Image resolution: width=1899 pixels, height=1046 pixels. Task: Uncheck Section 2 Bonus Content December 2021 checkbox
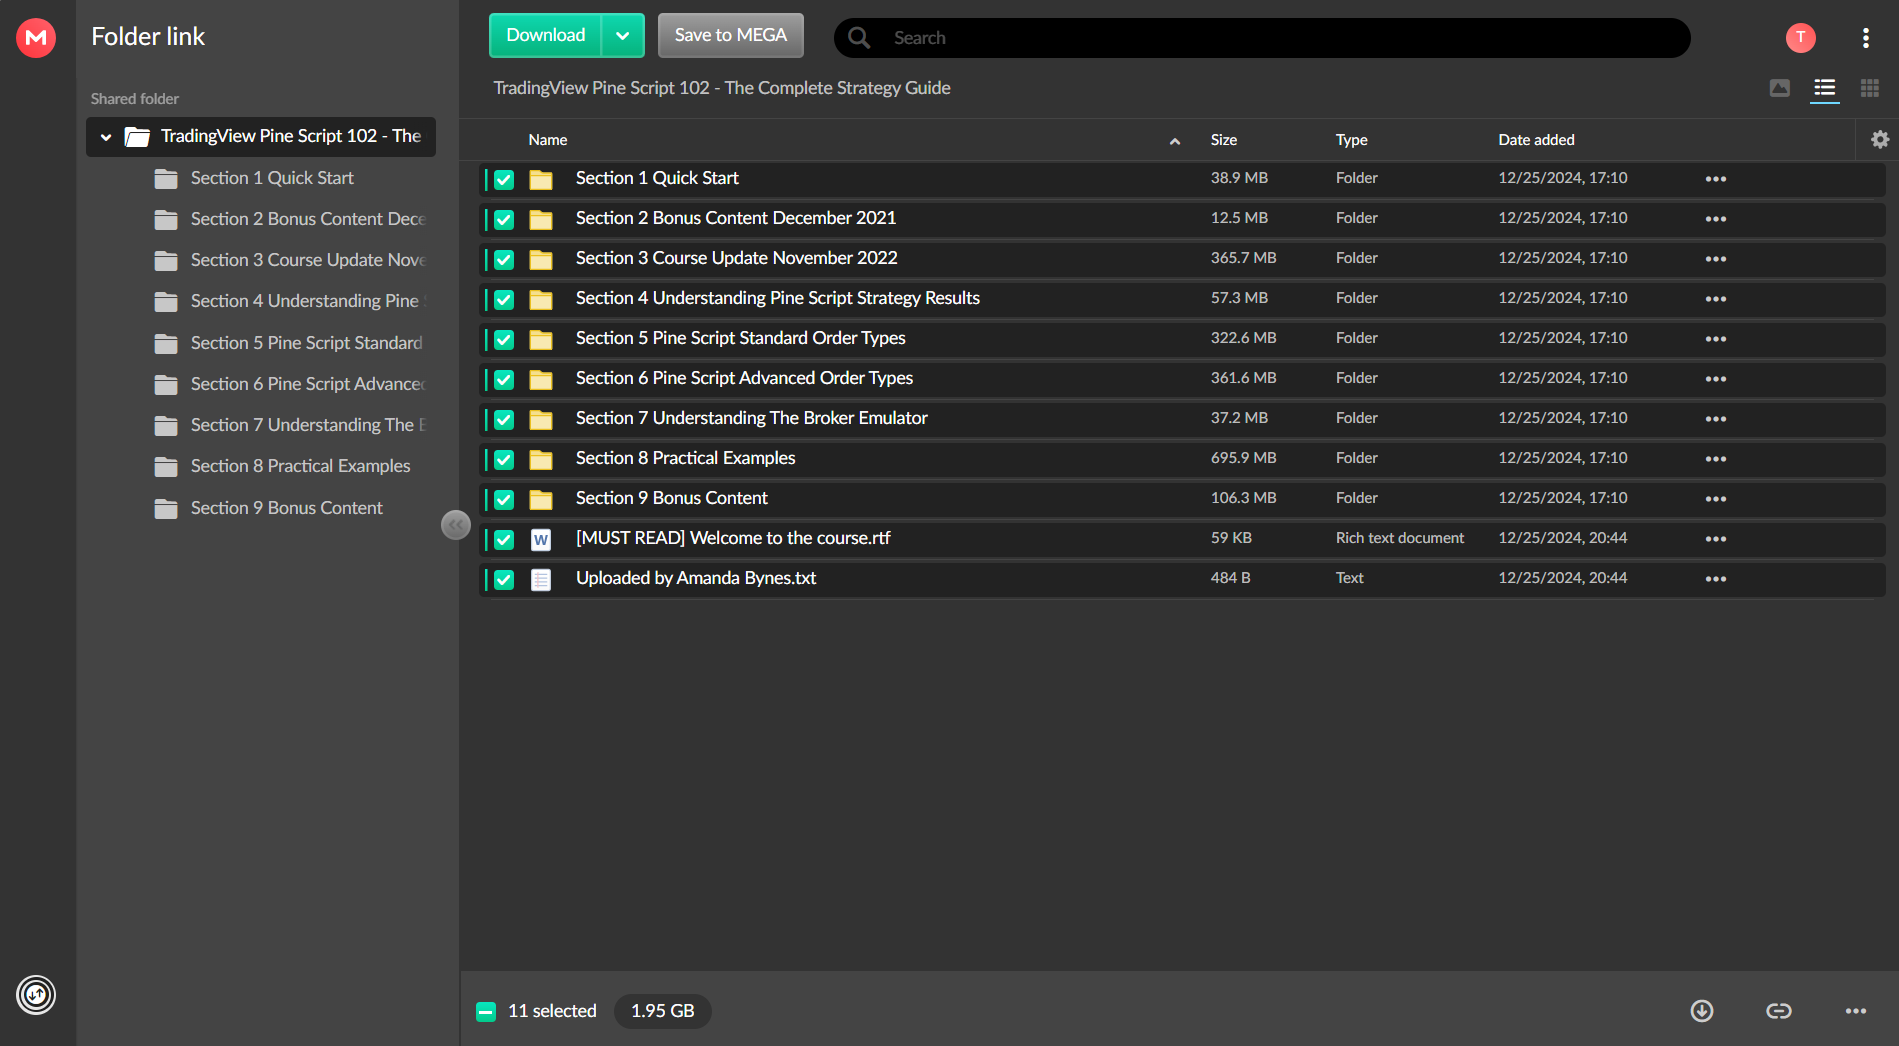tap(504, 220)
